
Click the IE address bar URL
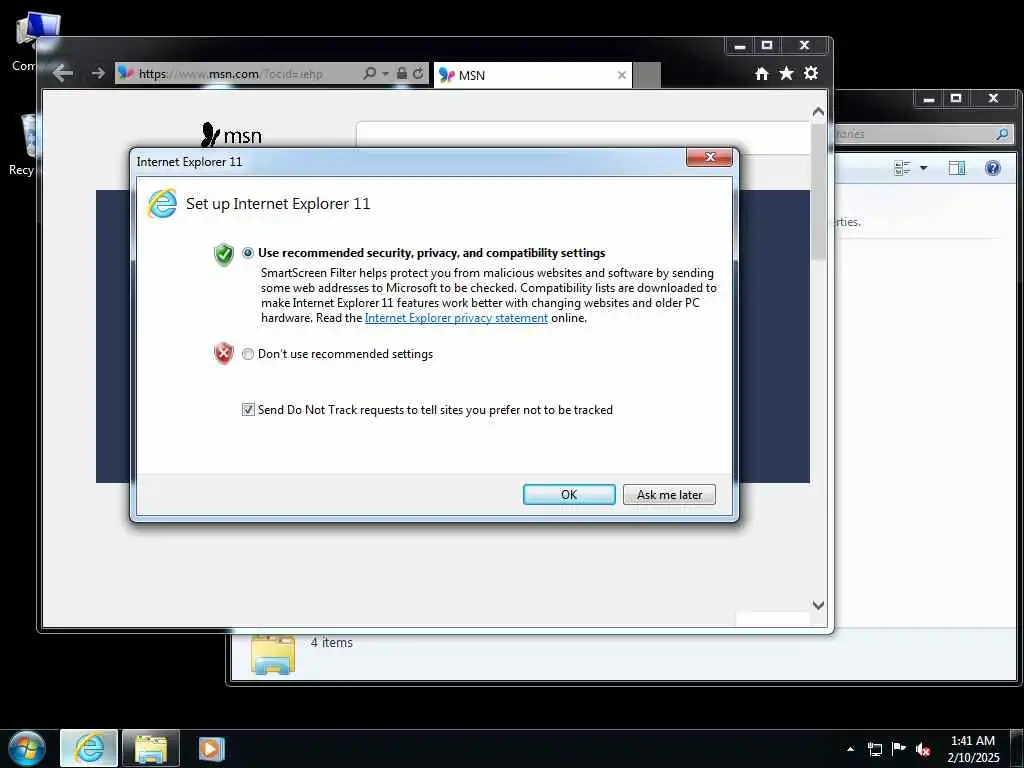click(x=231, y=74)
